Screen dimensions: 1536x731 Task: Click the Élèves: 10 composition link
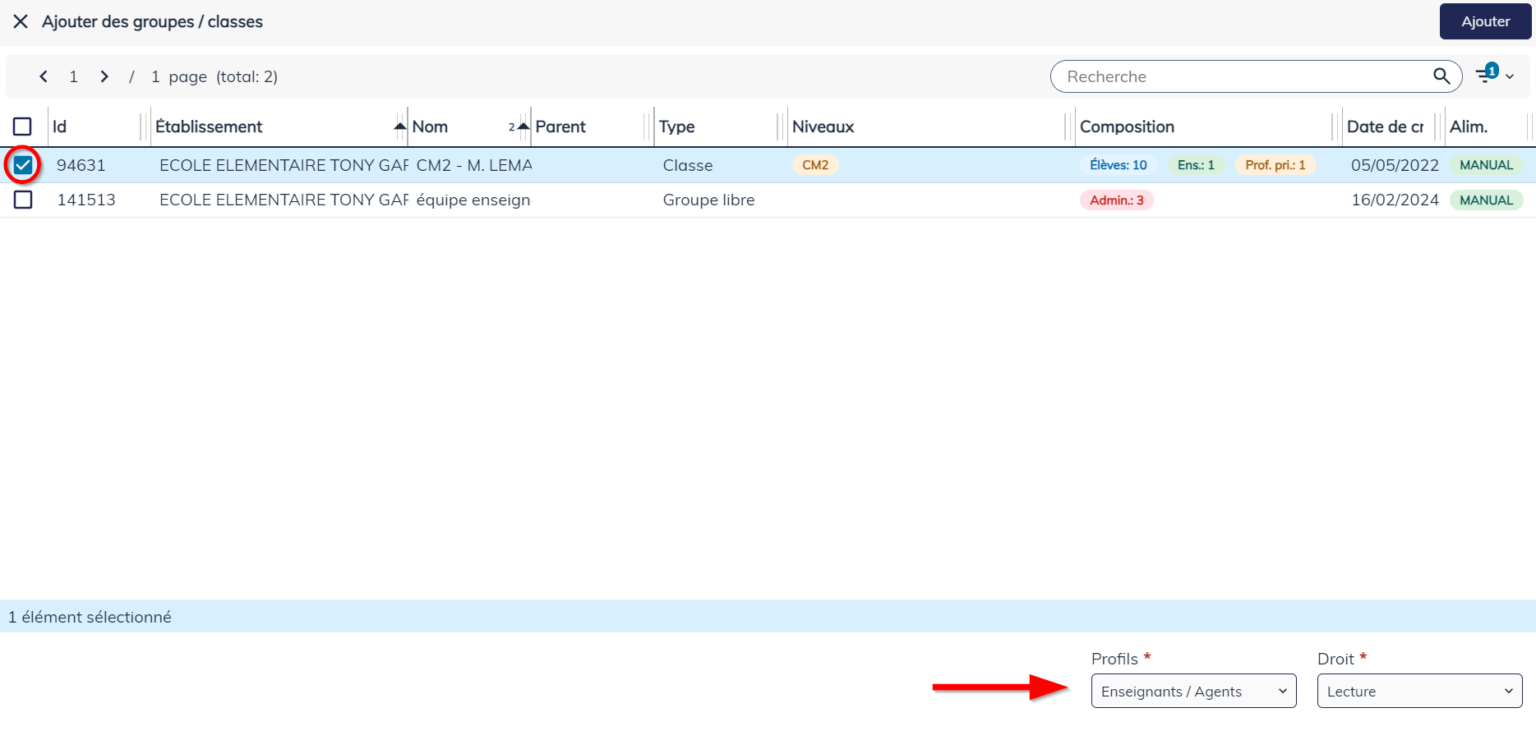click(1119, 165)
